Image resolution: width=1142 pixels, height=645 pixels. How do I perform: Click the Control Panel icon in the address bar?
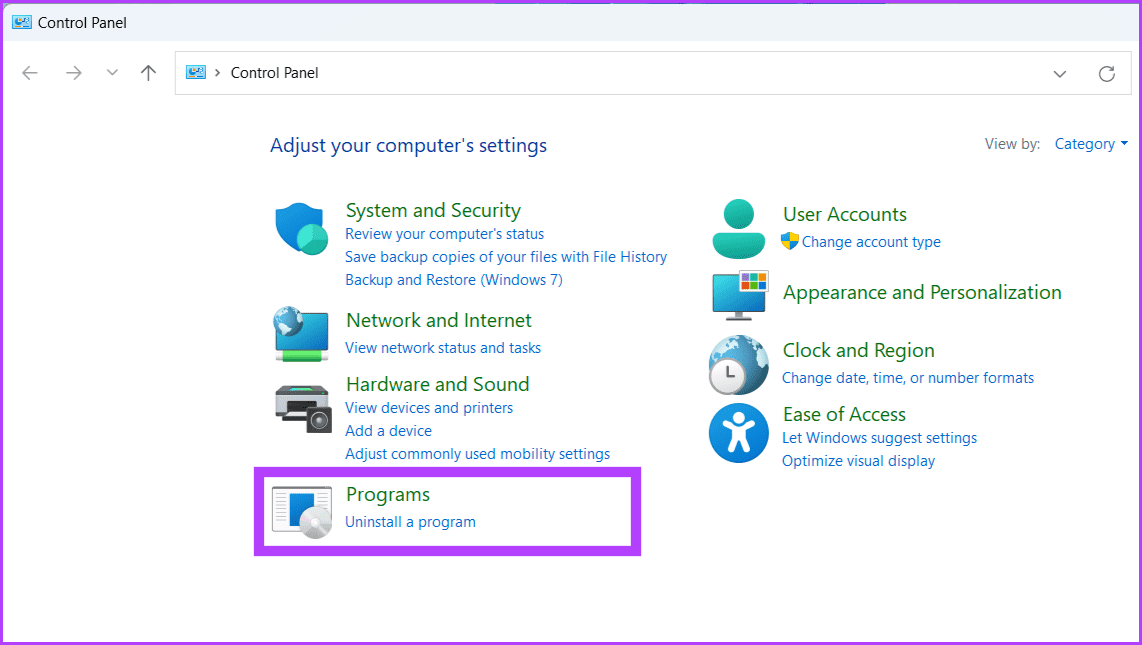coord(196,72)
